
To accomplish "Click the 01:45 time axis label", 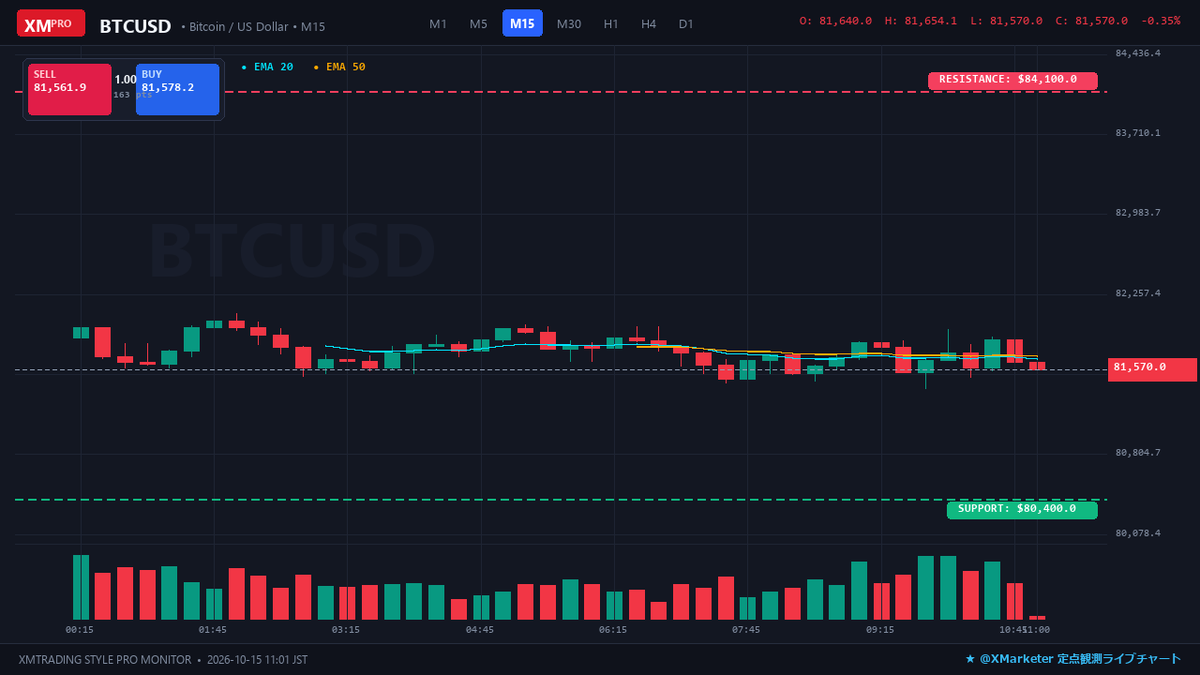I will click(212, 630).
